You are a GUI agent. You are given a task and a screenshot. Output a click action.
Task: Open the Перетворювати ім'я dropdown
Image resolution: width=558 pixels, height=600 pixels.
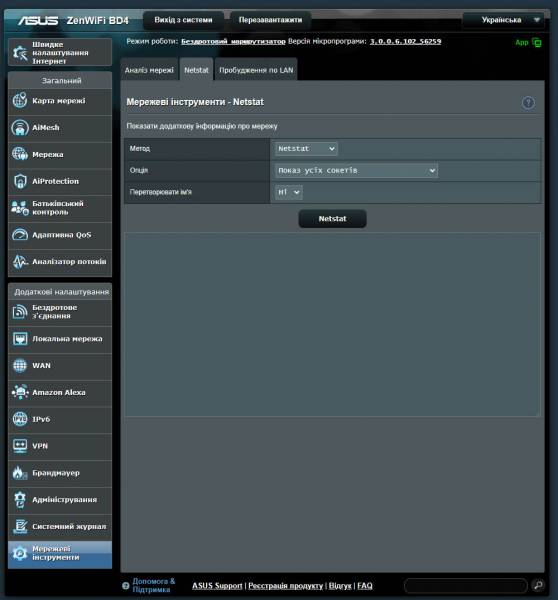click(289, 192)
